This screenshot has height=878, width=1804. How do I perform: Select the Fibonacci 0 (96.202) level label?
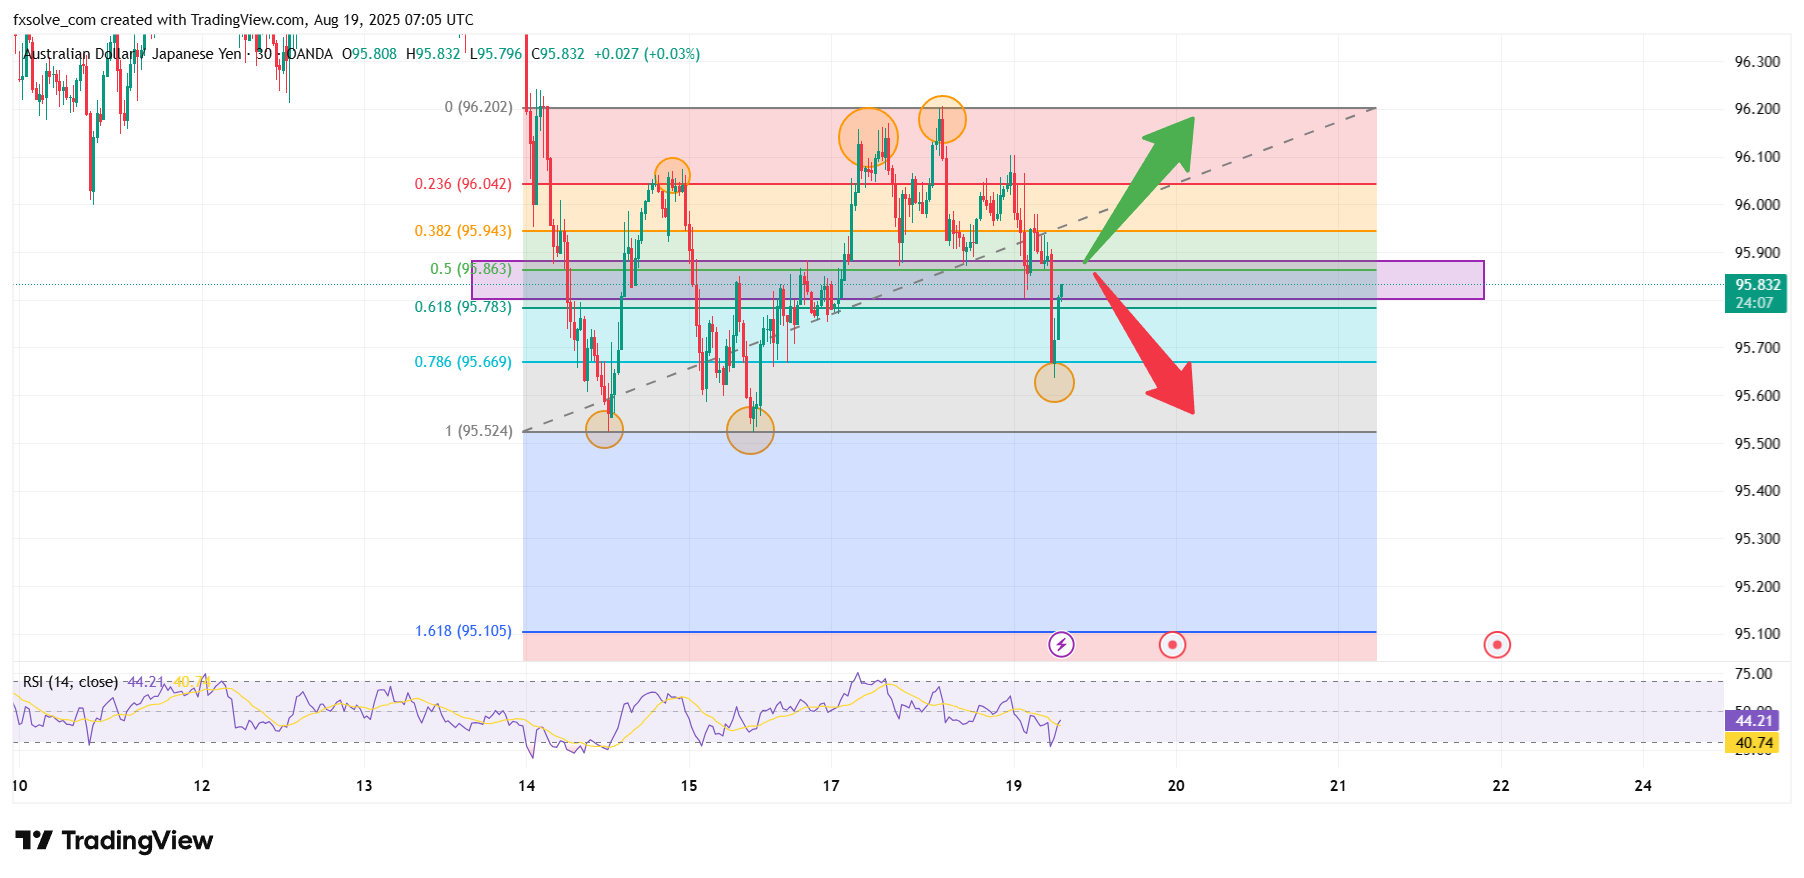[x=478, y=107]
